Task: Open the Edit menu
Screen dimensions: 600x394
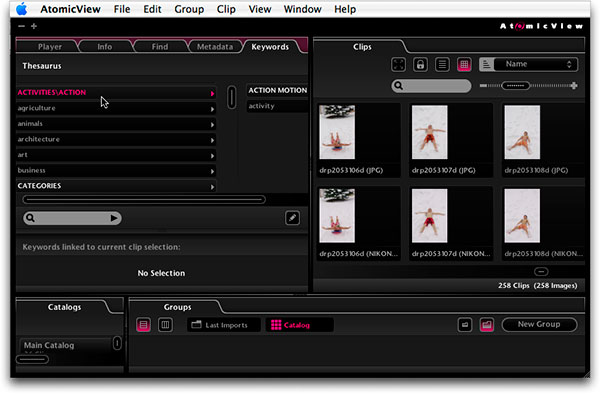Action: point(152,9)
